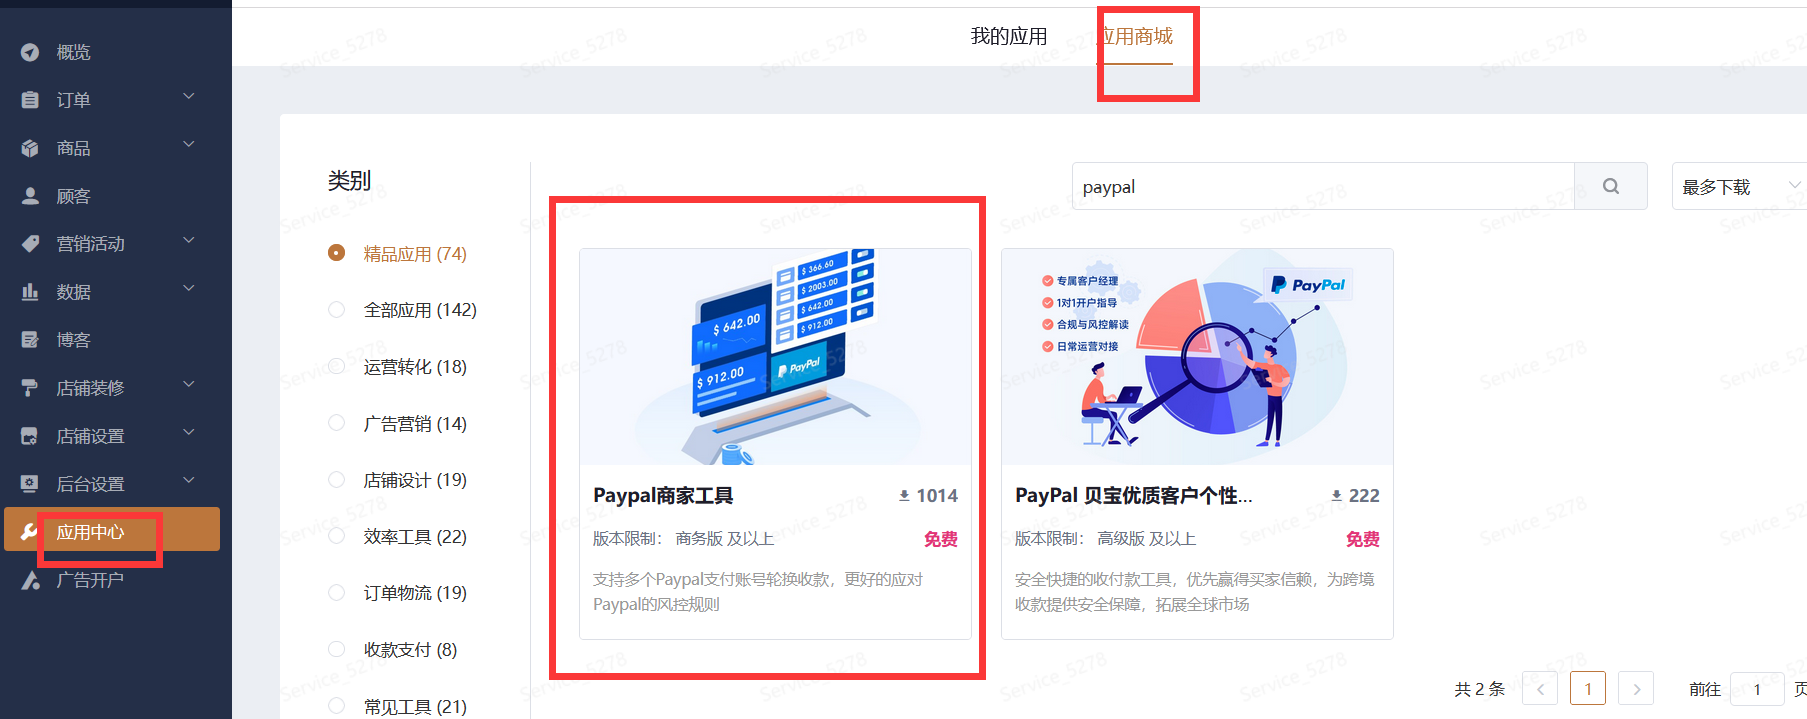Expand the 店铺装修 menu chevron
Viewport: 1807px width, 719px height.
coord(189,385)
